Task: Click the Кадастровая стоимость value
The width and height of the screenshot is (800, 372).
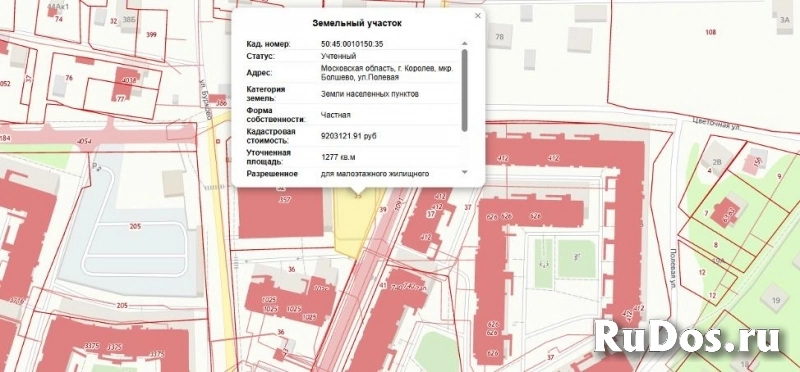Action: [x=352, y=136]
